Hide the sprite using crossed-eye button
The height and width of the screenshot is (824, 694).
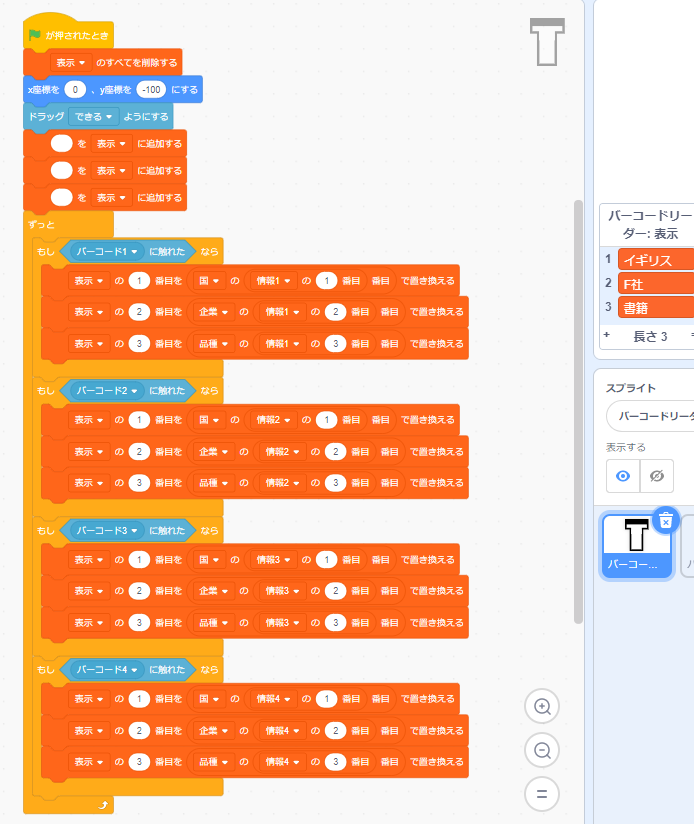click(657, 477)
